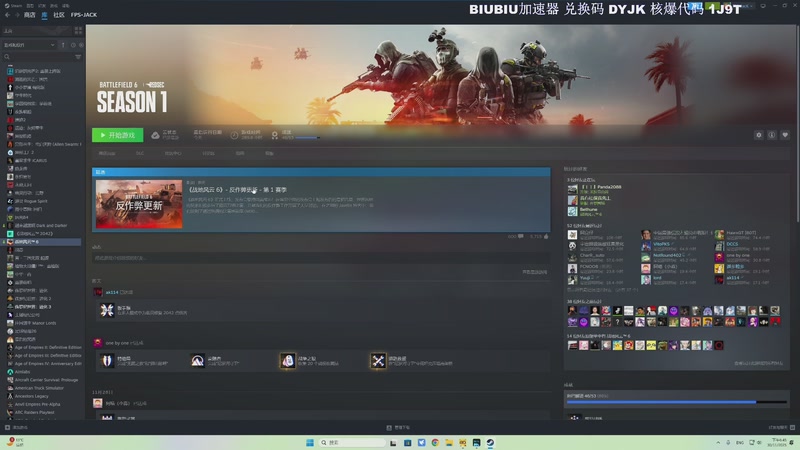This screenshot has height=450, width=800.
Task: Click the news comments bubble icon
Action: click(520, 237)
